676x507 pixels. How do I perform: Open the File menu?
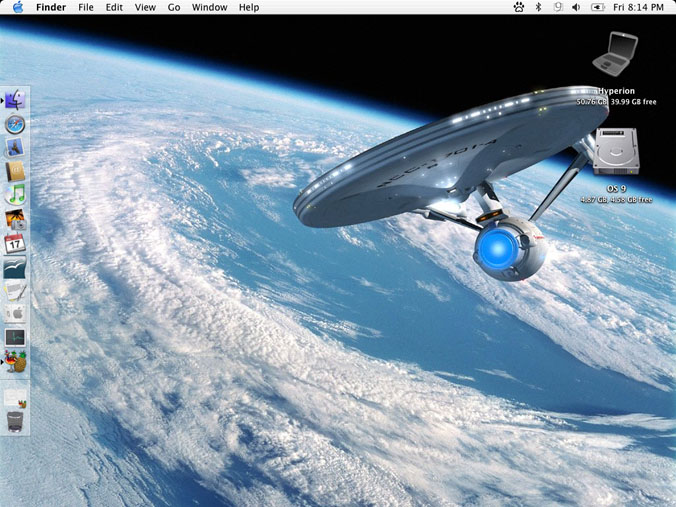click(86, 7)
